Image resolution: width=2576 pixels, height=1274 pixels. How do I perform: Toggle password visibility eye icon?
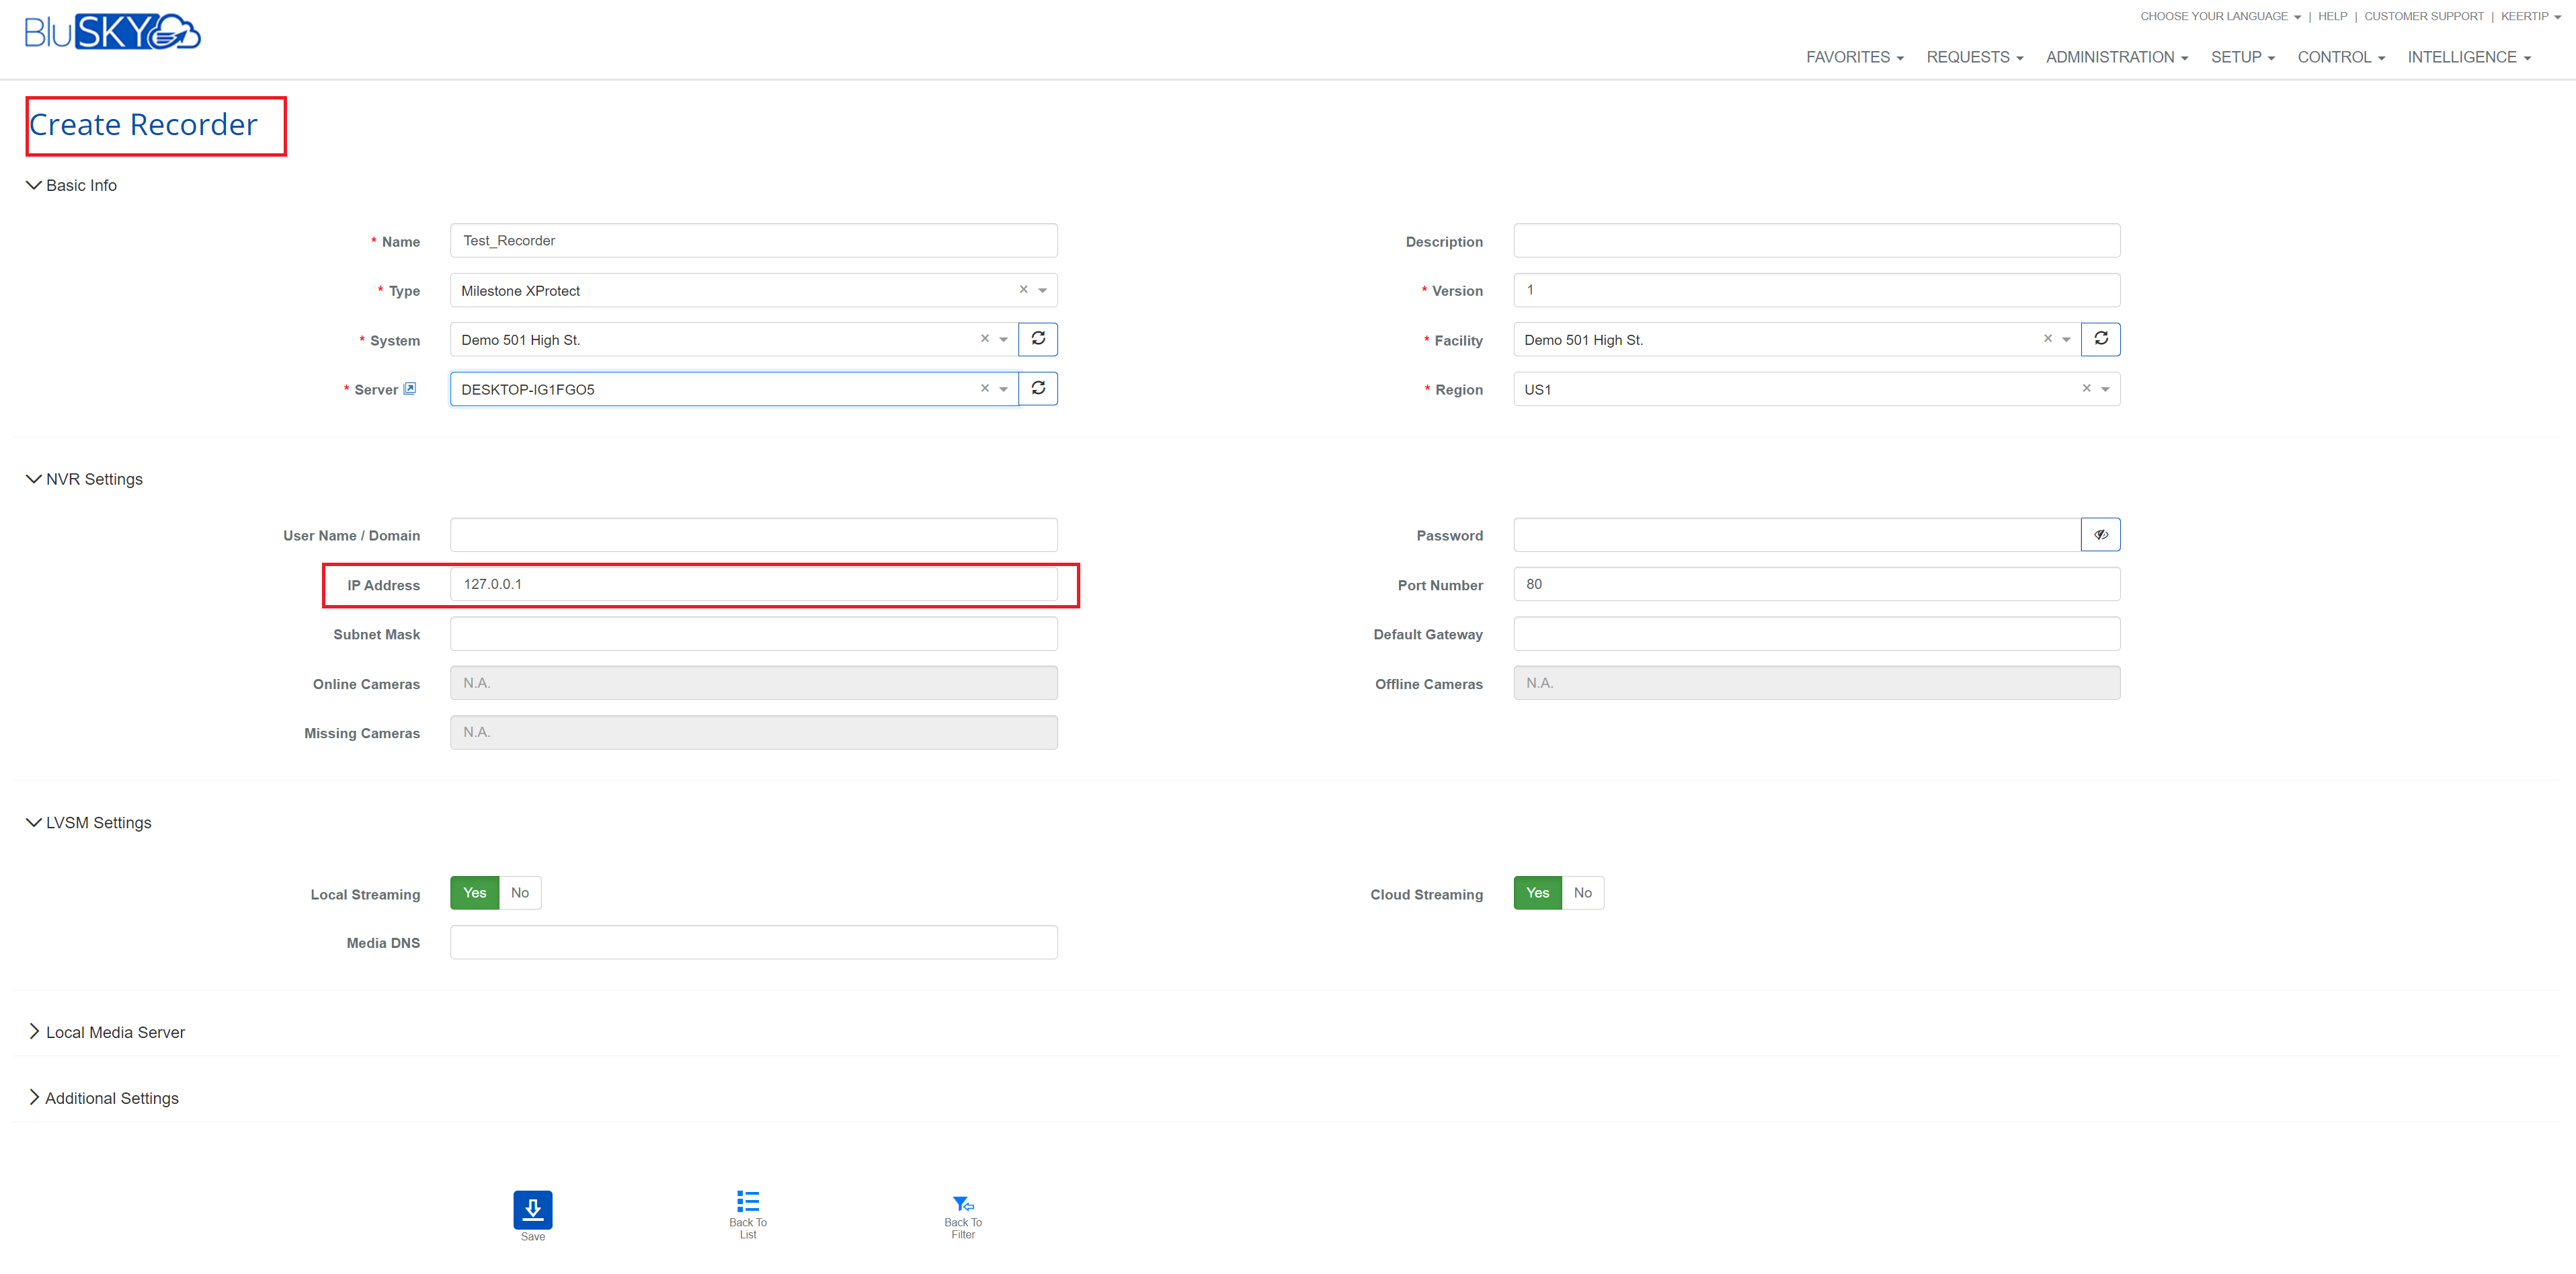2100,535
